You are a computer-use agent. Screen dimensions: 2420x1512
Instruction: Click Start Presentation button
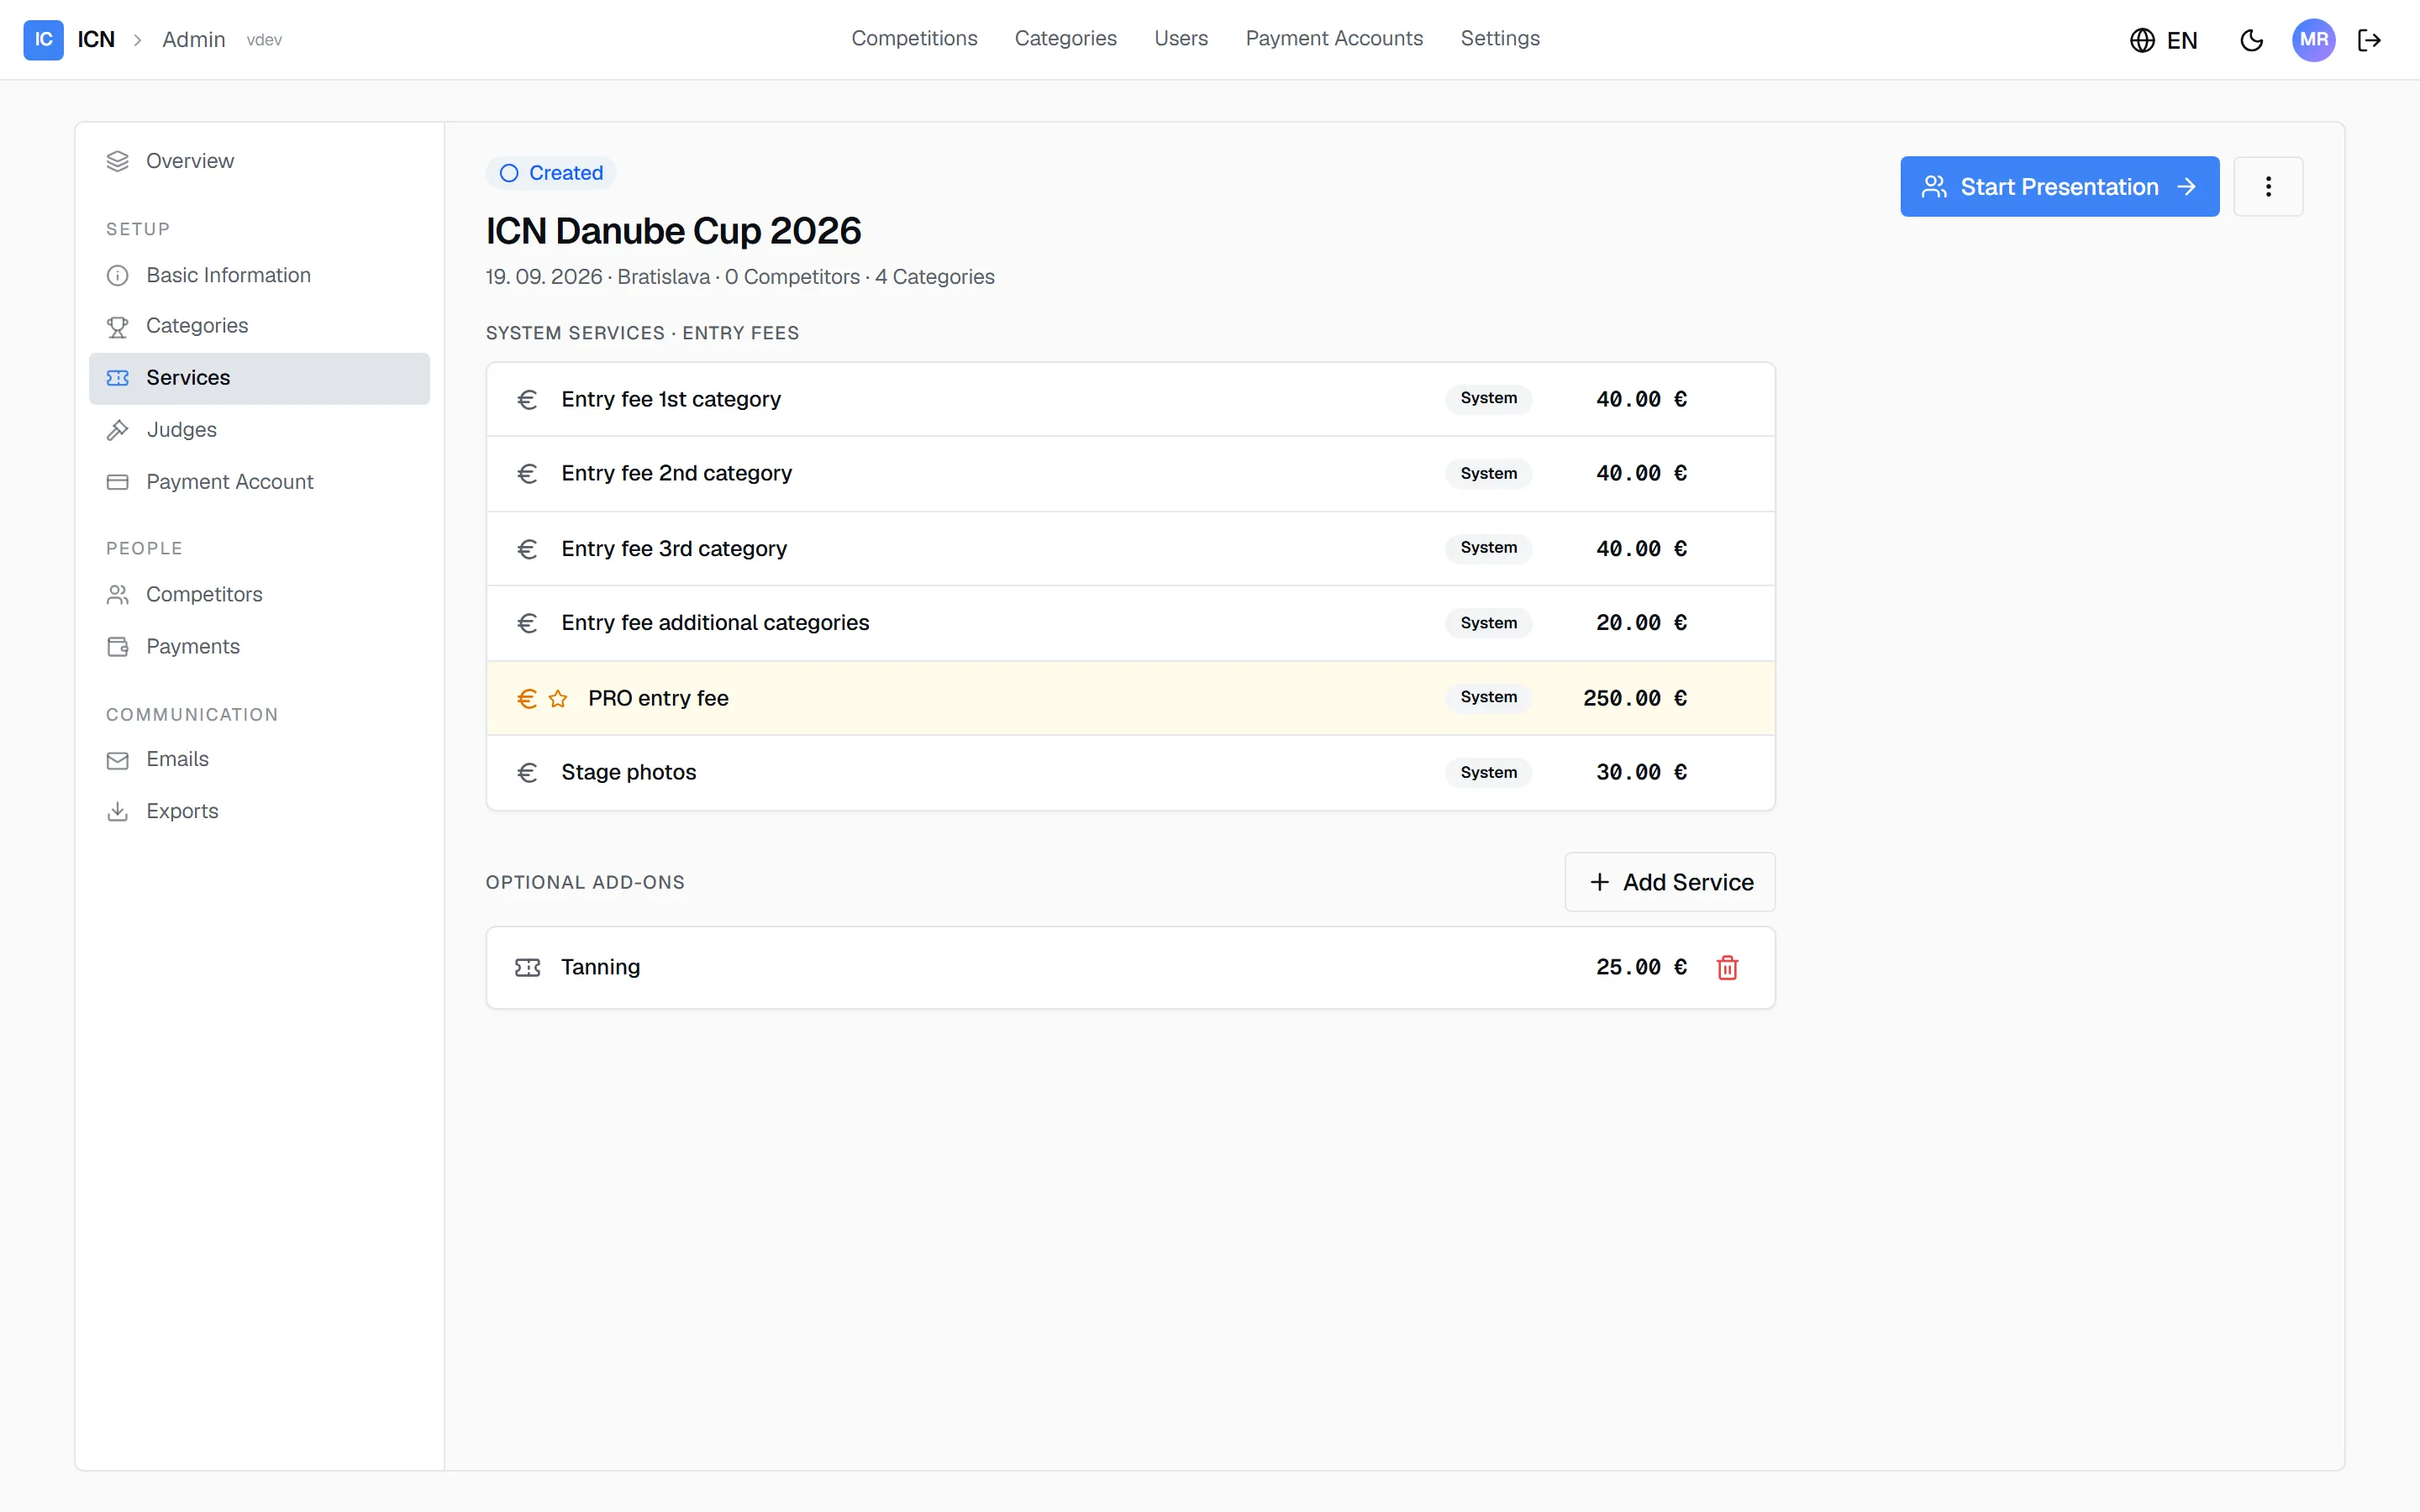click(2059, 186)
